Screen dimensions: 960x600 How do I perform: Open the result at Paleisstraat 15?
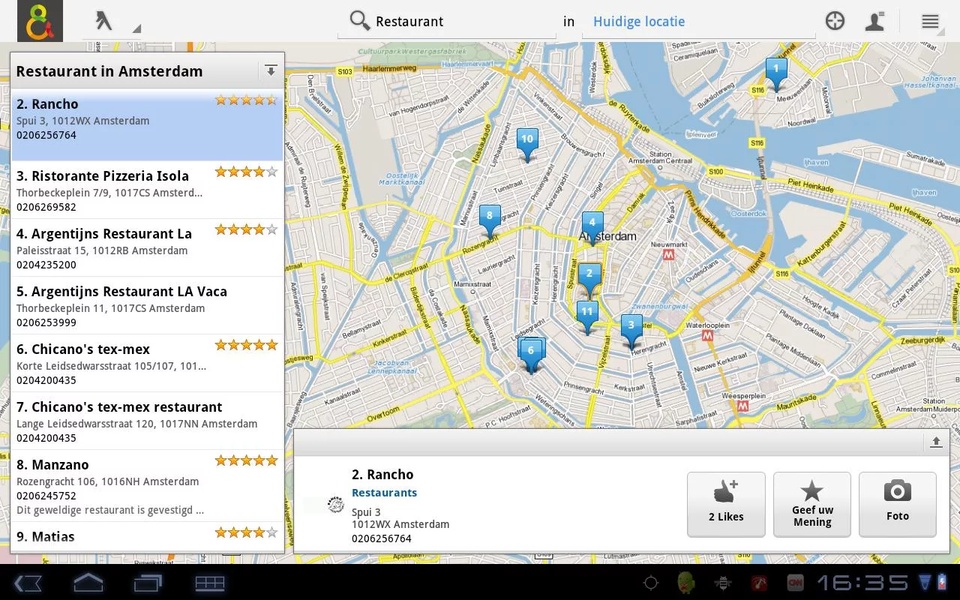coord(147,247)
